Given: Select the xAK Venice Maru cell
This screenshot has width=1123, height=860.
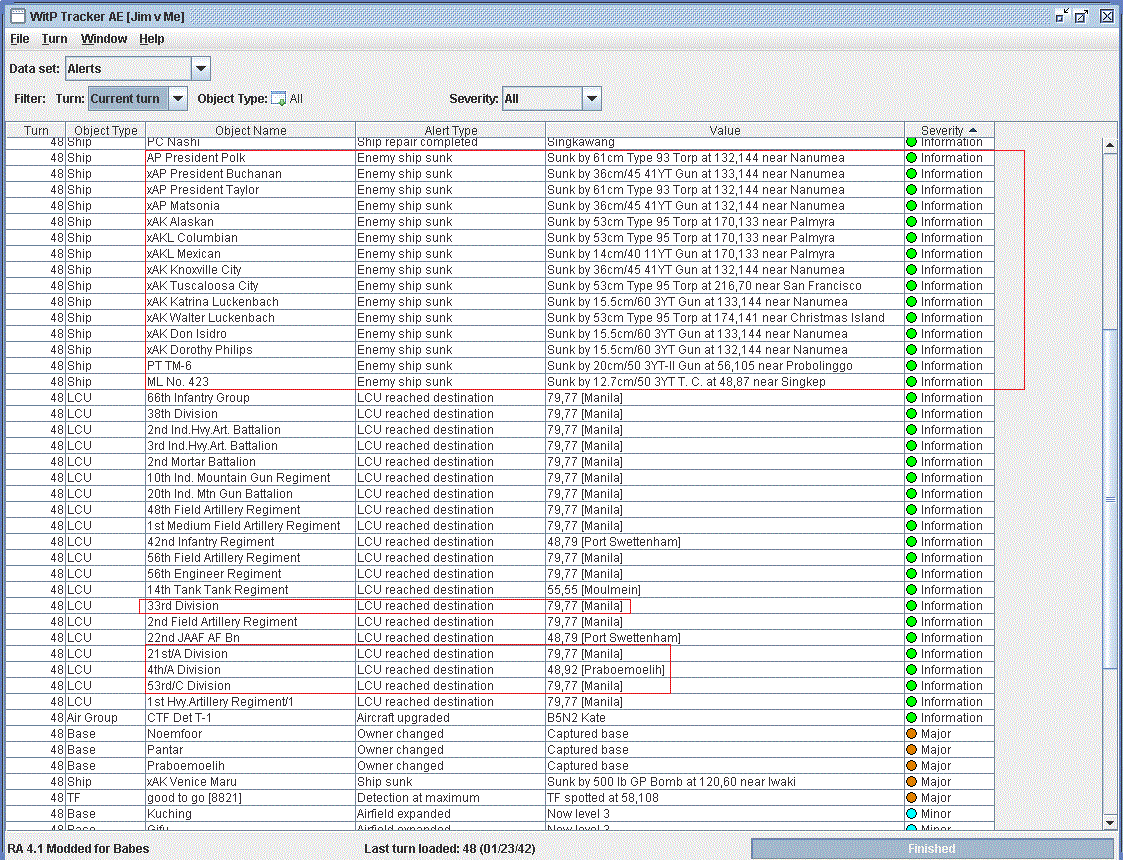Looking at the screenshot, I should pyautogui.click(x=250, y=782).
